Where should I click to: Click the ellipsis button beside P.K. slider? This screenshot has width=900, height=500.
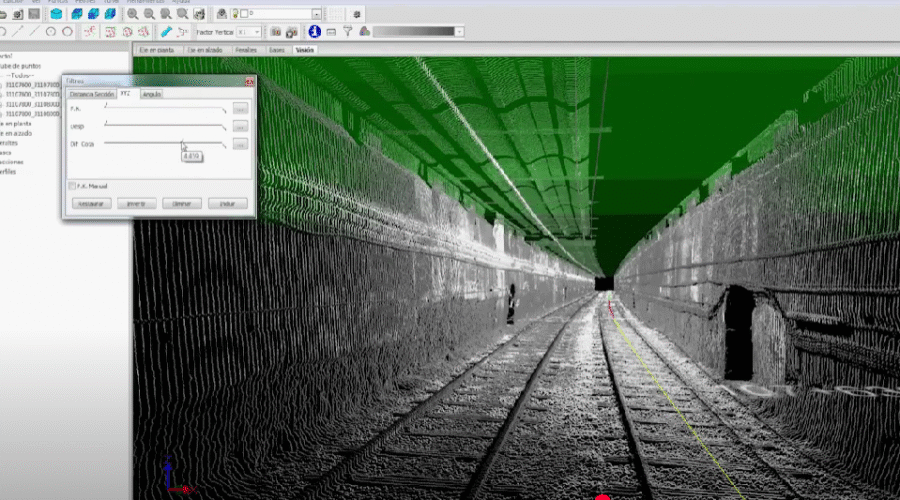click(x=240, y=108)
